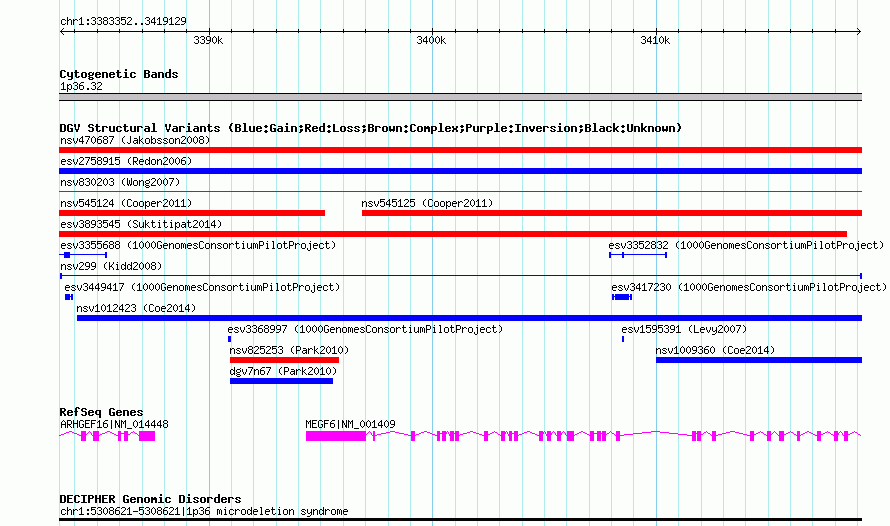This screenshot has width=890, height=526.
Task: Click the esv3417230 blue glyph
Action: [622, 297]
